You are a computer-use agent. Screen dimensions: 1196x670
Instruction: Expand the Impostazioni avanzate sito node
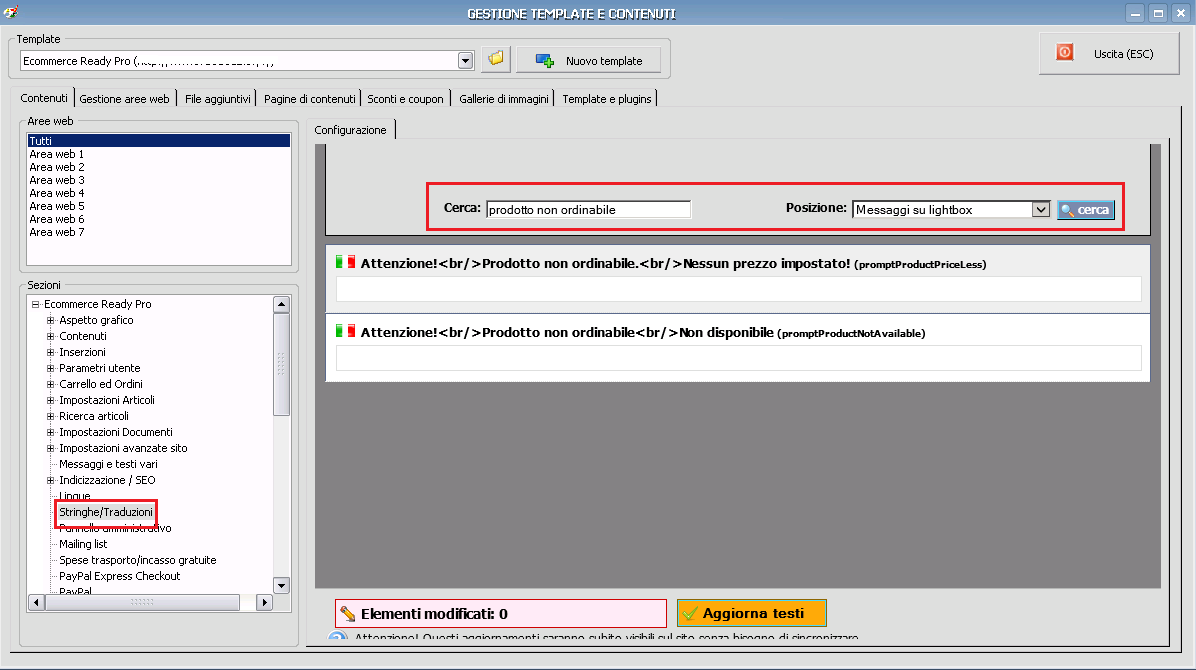(50, 448)
